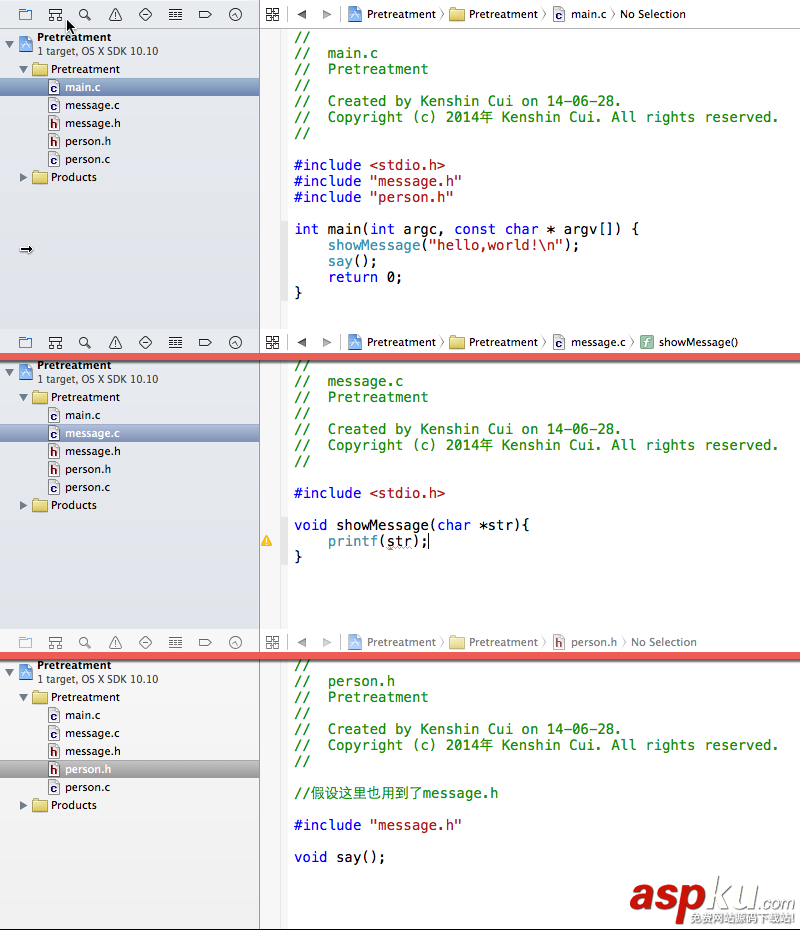Viewport: 800px width, 930px height.
Task: Open Issue navigator in middle panel
Action: tap(116, 342)
